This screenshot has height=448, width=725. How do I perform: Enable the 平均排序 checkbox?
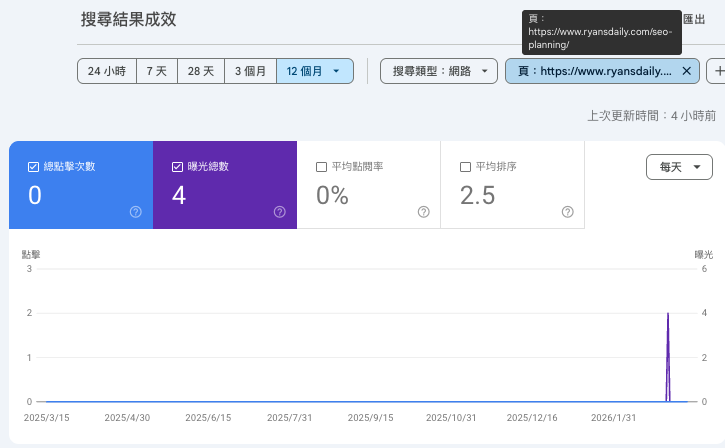[466, 167]
